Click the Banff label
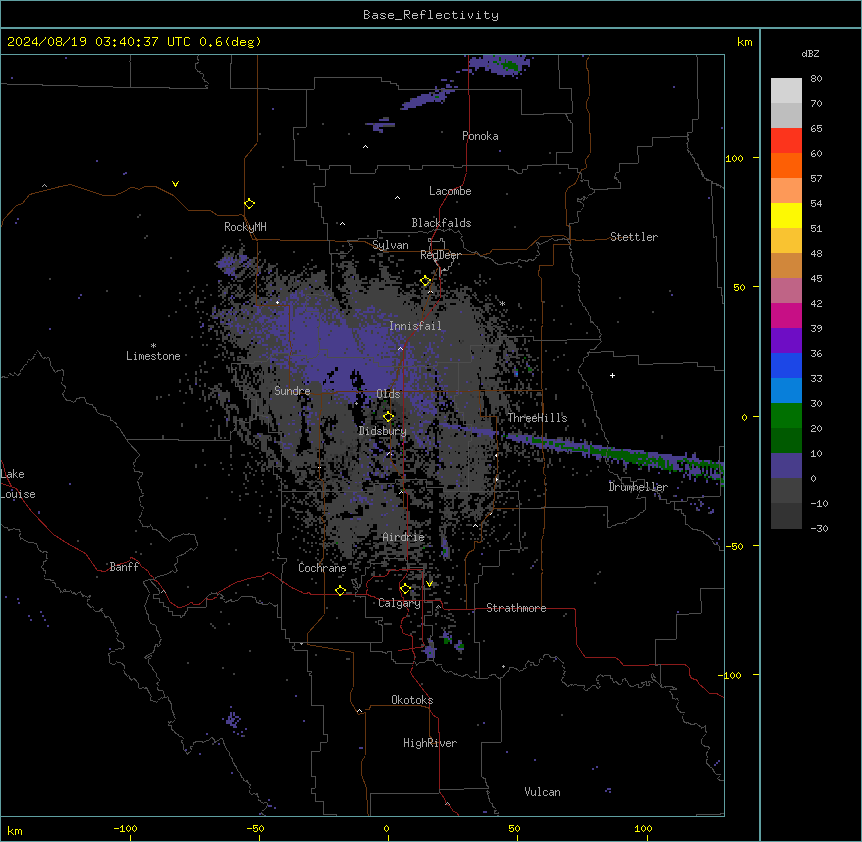The height and width of the screenshot is (842, 862). click(x=124, y=567)
